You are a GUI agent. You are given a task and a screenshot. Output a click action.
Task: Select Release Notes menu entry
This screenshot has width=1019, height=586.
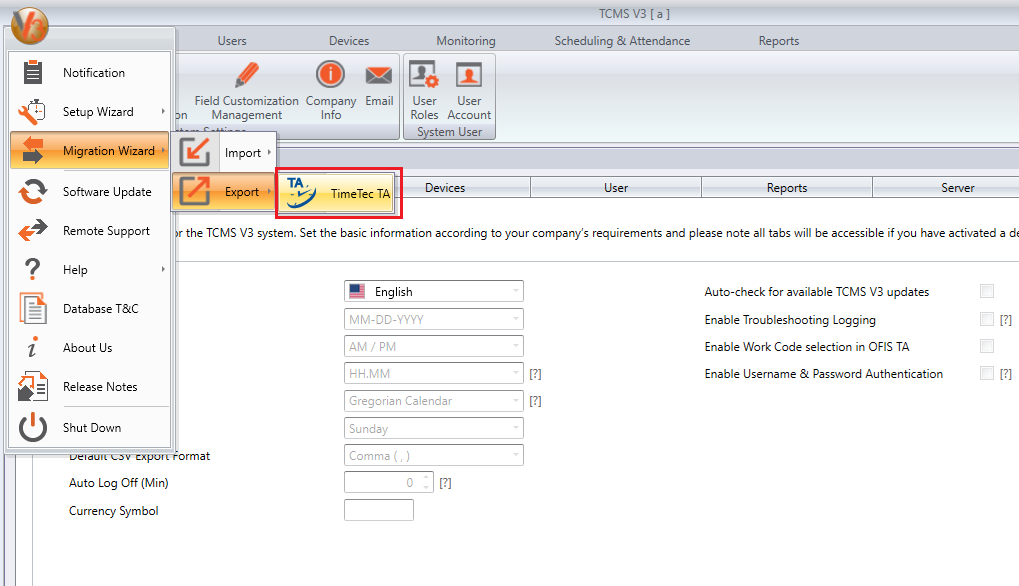[x=90, y=386]
